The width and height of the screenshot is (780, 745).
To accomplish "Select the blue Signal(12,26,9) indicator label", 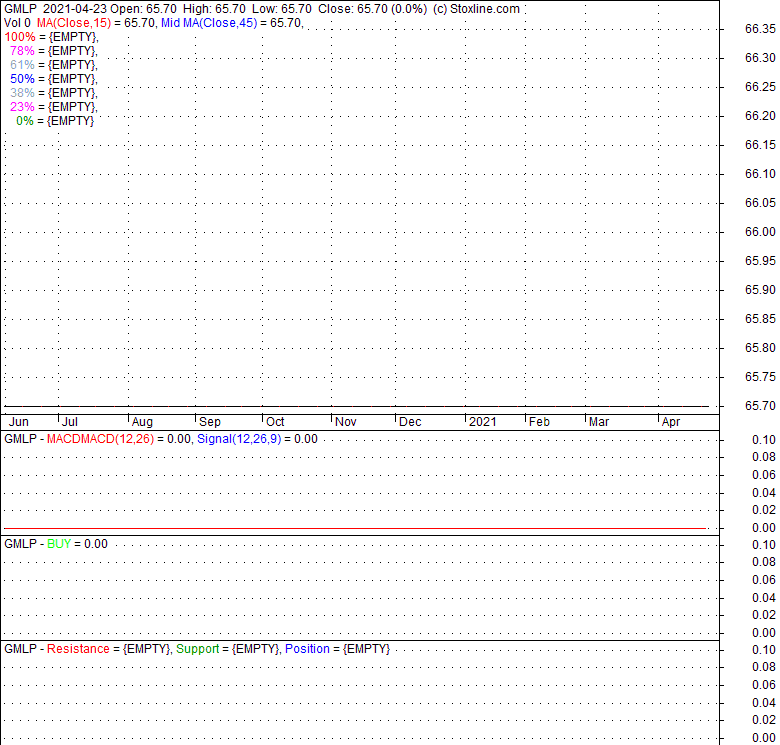I will tap(239, 439).
